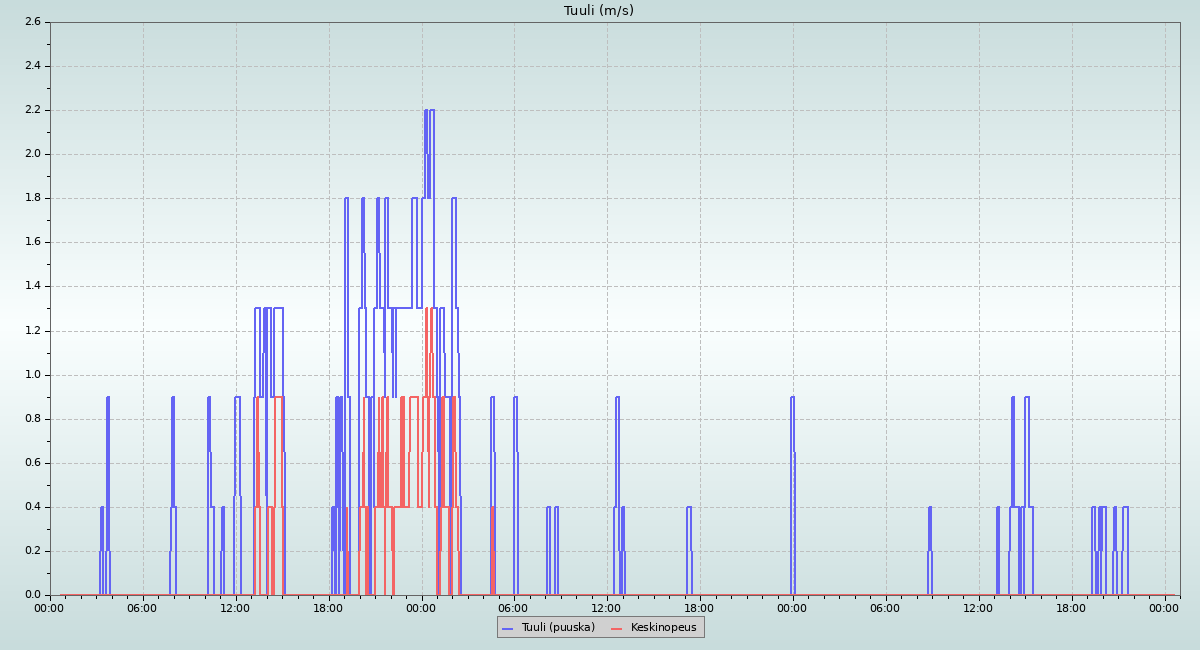Click the 0.2 y-axis tick label

[32, 551]
